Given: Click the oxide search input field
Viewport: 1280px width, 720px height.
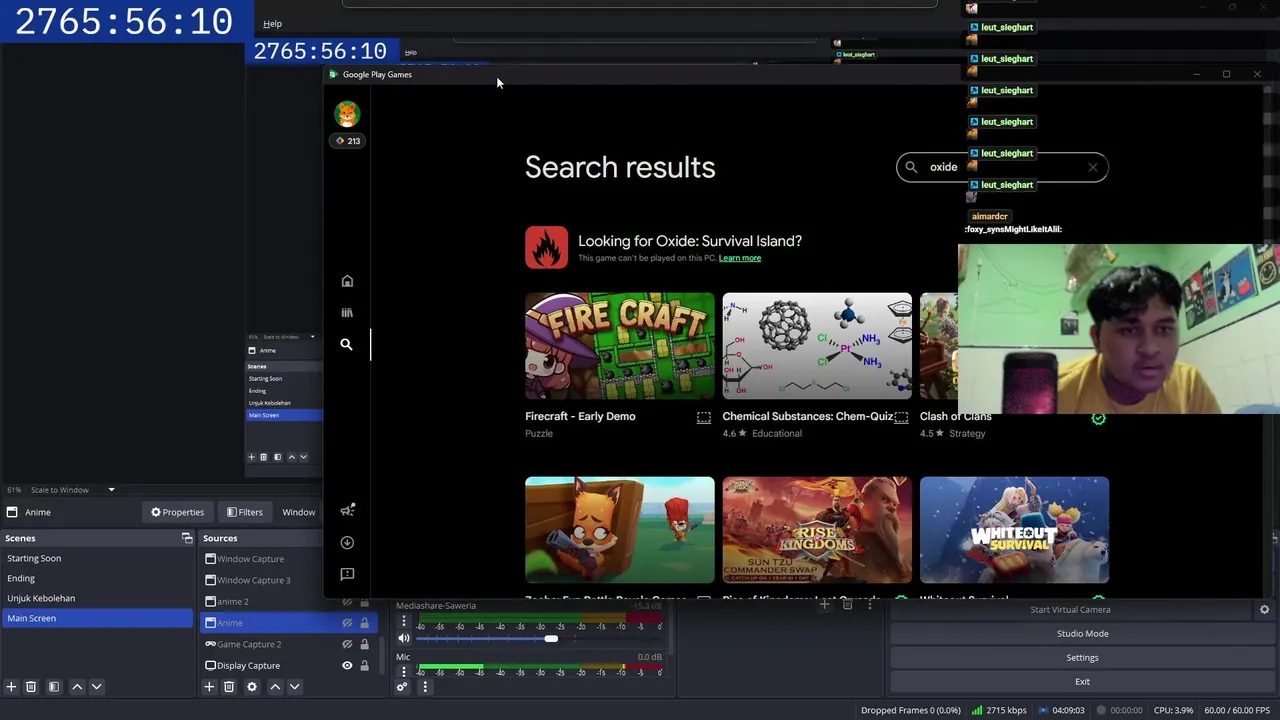Looking at the screenshot, I should click(x=1000, y=167).
